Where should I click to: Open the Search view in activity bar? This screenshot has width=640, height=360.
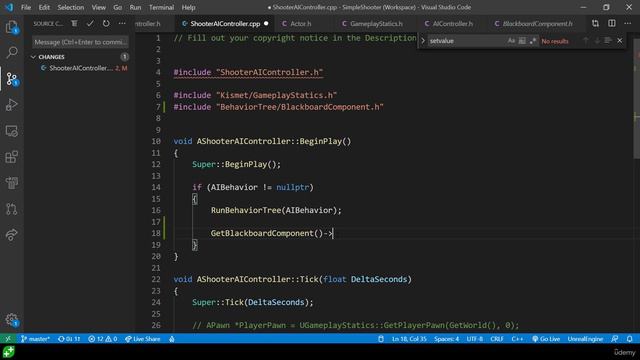tap(11, 52)
